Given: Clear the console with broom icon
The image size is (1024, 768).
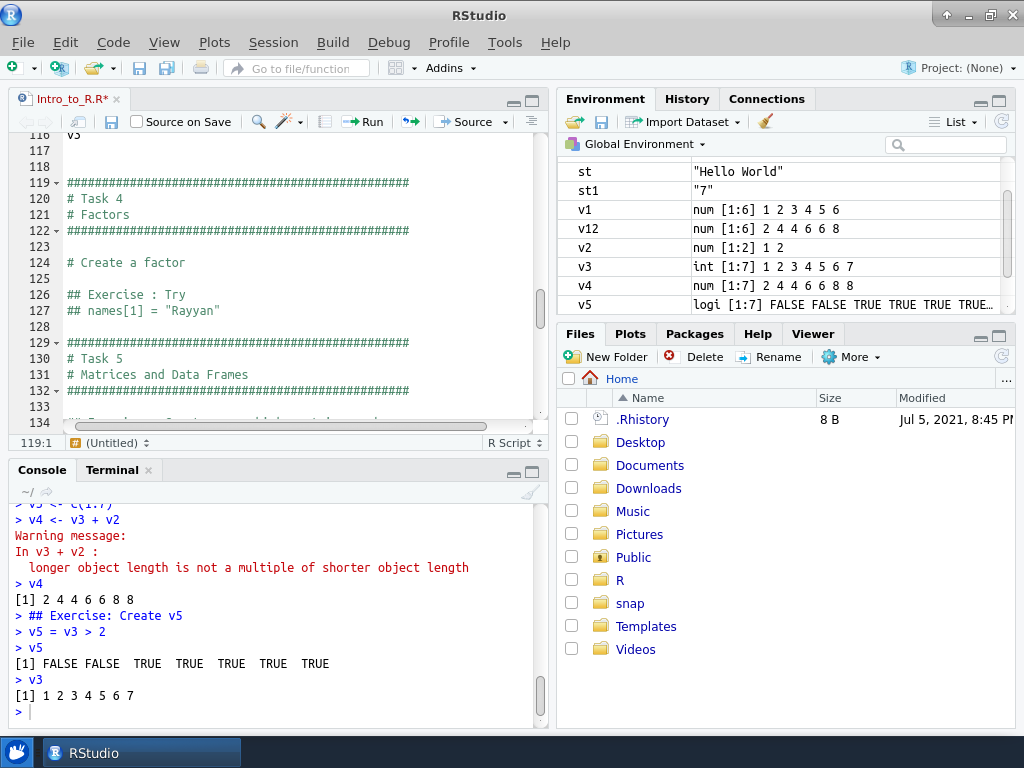Looking at the screenshot, I should pyautogui.click(x=530, y=492).
